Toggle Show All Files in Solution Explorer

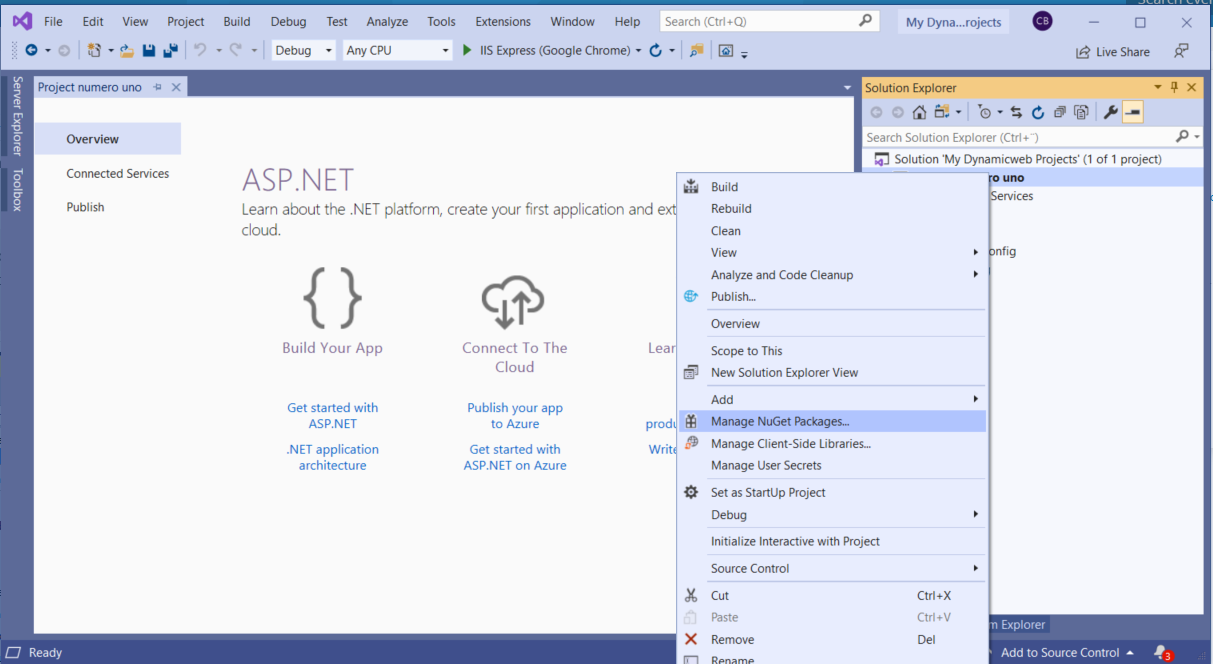click(1081, 113)
